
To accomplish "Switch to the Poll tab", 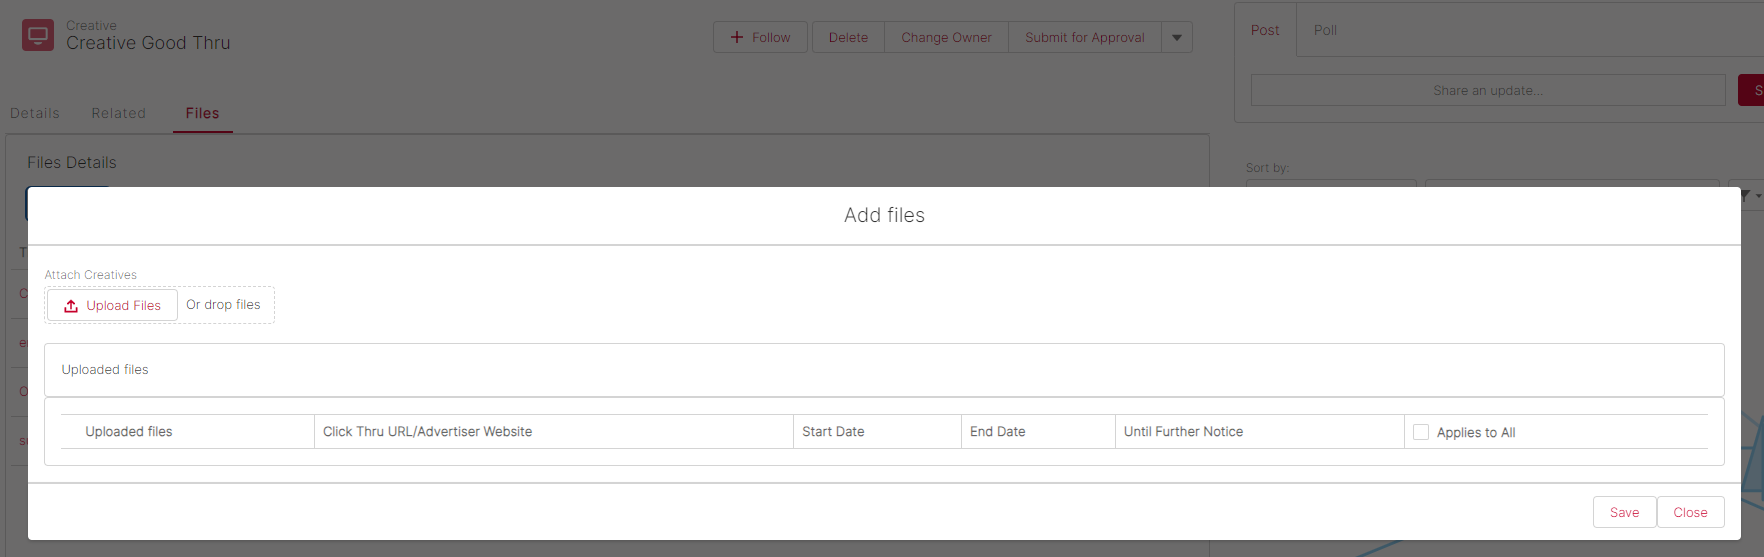I will click(1325, 30).
